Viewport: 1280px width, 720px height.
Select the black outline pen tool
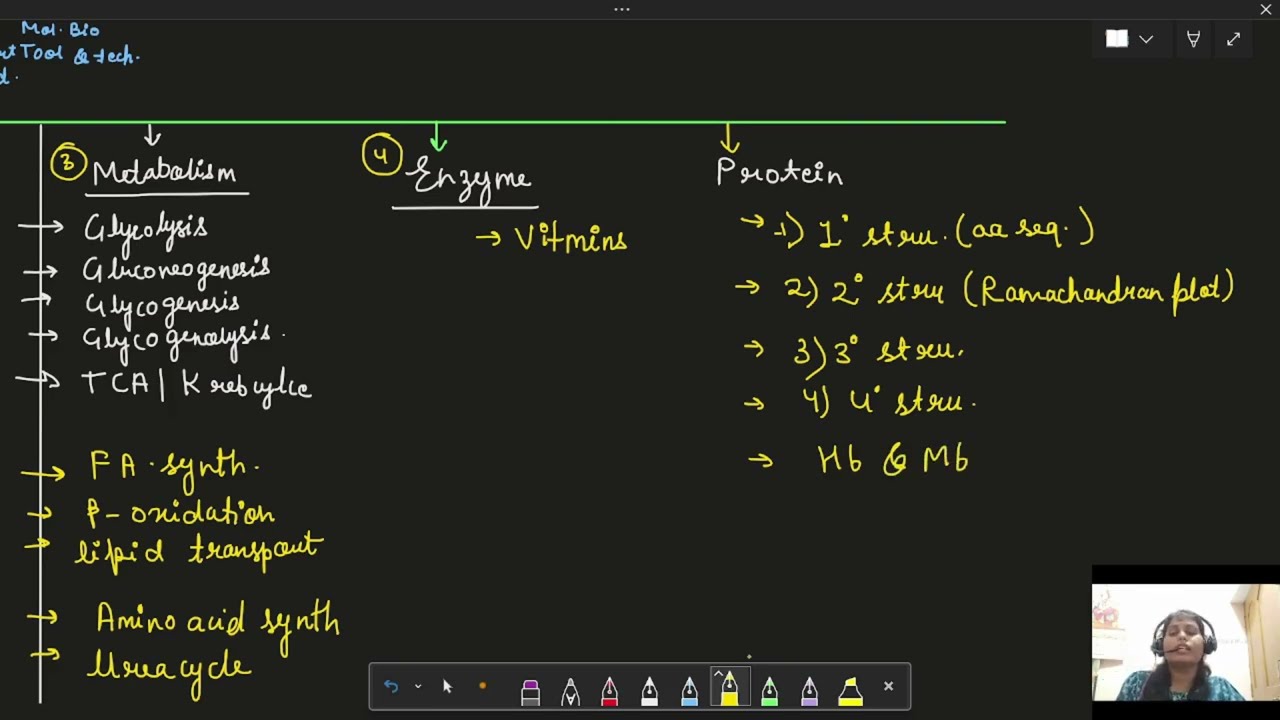570,690
